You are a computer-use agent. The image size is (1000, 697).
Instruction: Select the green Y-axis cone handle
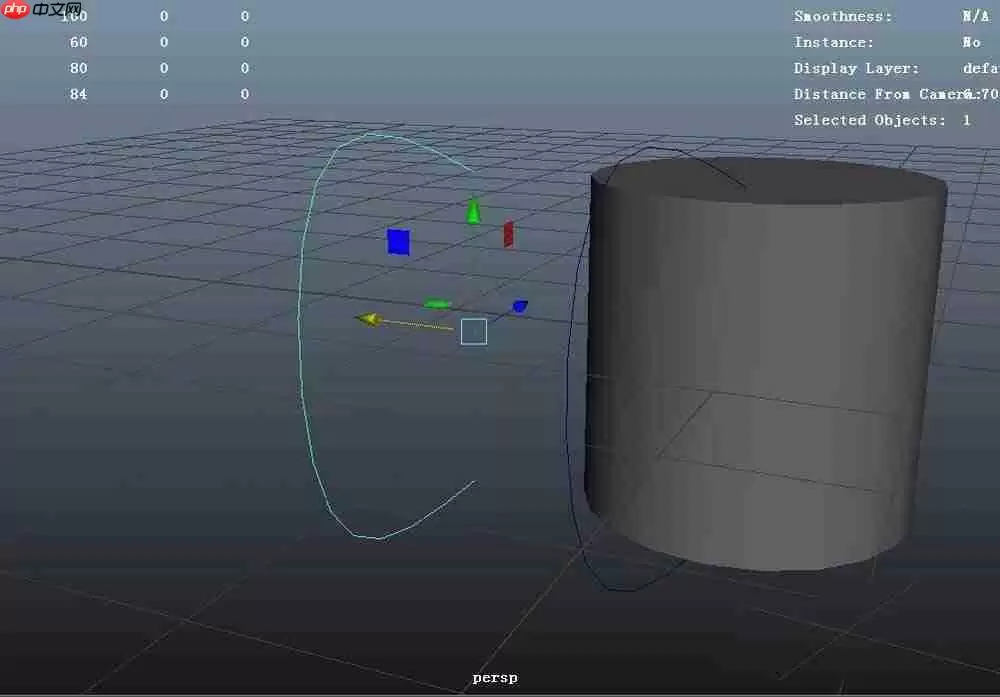(x=472, y=210)
